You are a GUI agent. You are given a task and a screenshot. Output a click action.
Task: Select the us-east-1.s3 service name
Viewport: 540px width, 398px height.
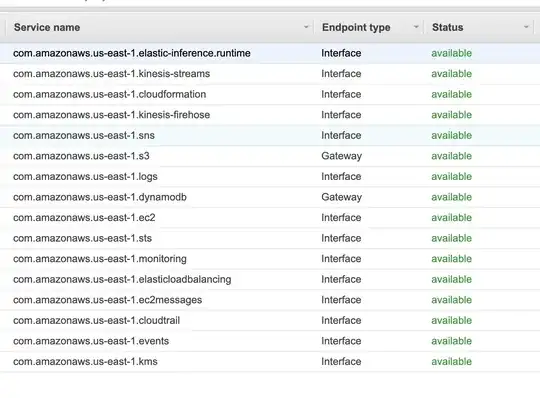point(81,156)
